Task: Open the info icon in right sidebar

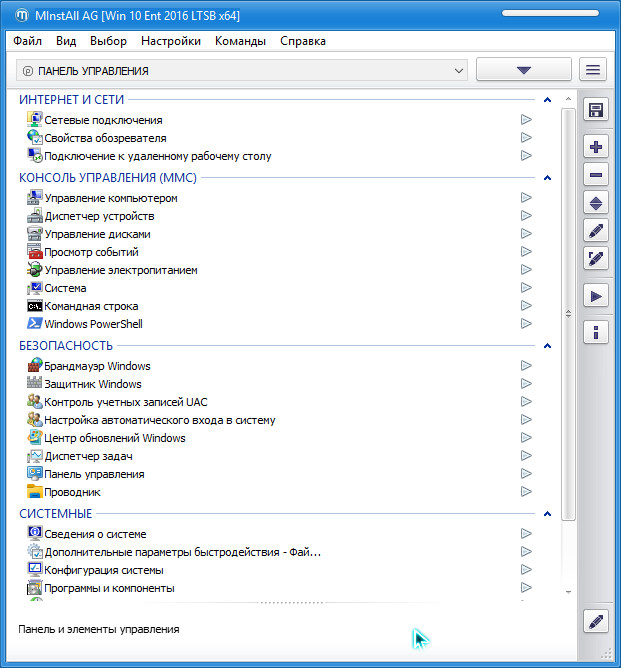Action: point(596,332)
